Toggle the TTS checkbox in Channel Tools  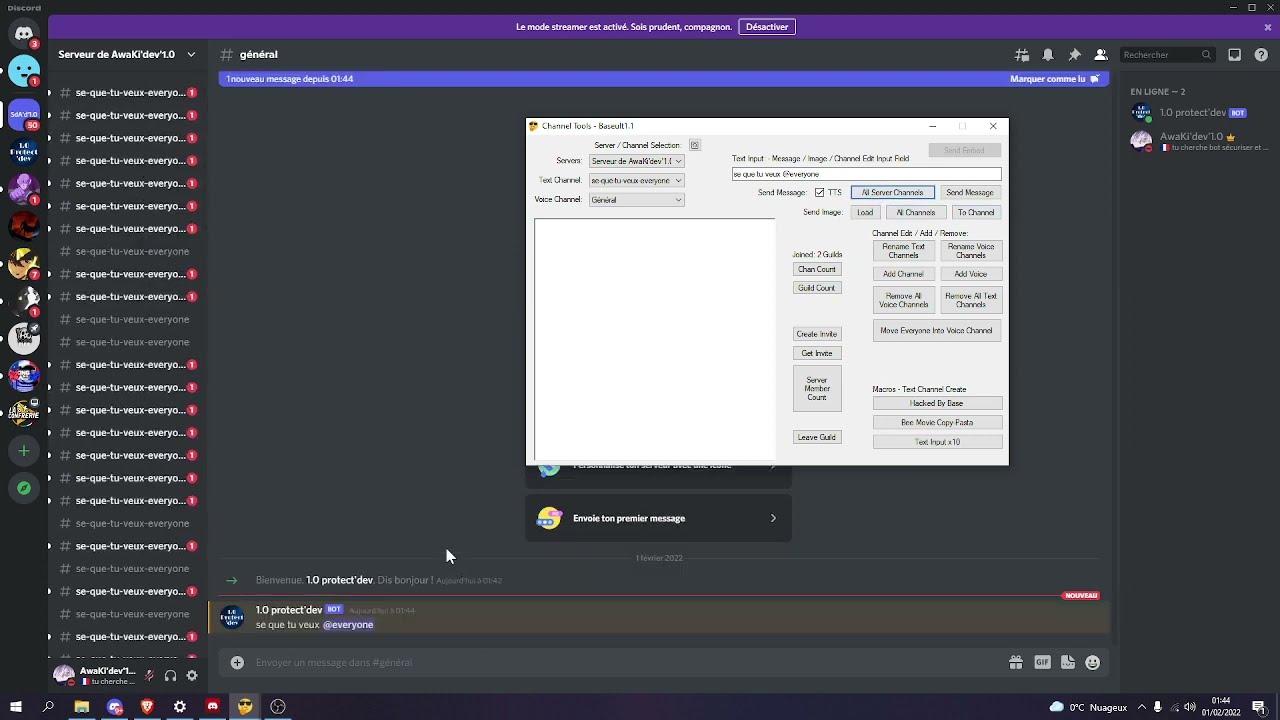click(819, 192)
